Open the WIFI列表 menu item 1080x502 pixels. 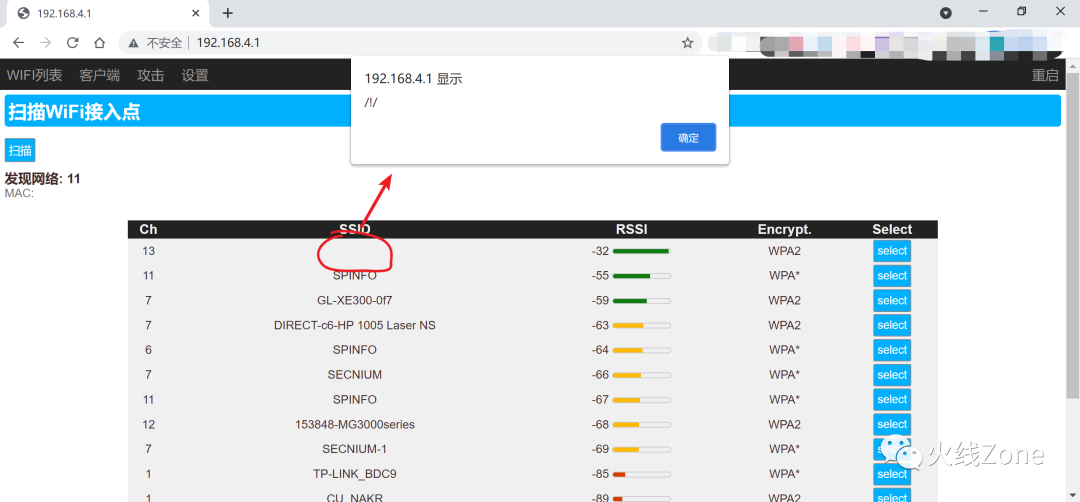[x=34, y=75]
